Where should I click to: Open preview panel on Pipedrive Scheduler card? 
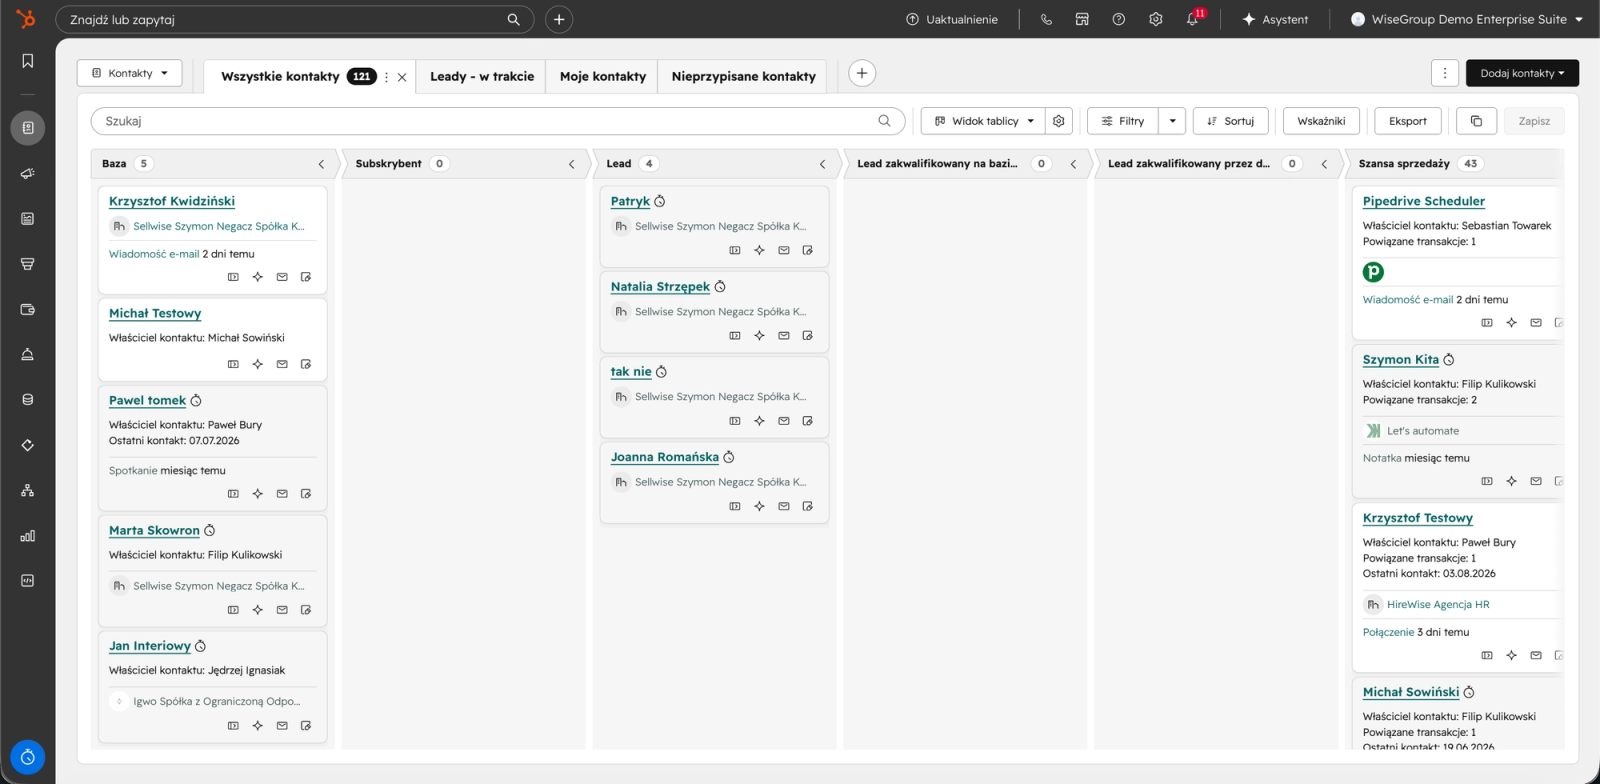pyautogui.click(x=1487, y=323)
